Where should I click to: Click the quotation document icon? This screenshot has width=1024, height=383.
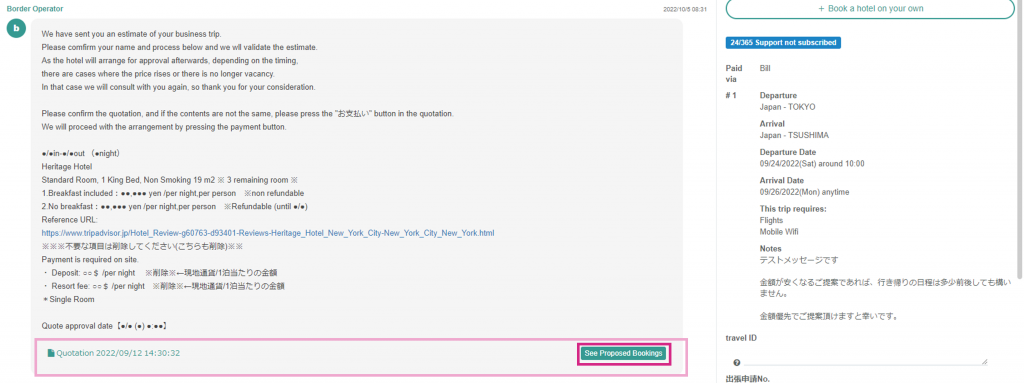coord(51,354)
